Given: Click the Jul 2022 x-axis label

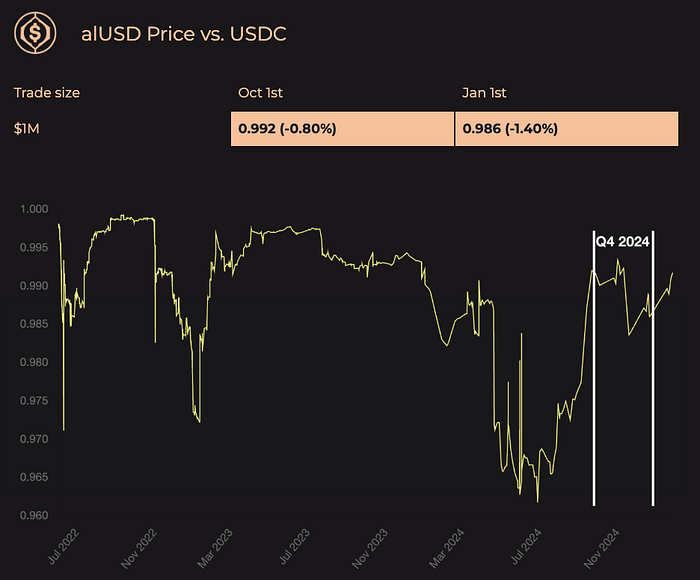Looking at the screenshot, I should point(63,547).
